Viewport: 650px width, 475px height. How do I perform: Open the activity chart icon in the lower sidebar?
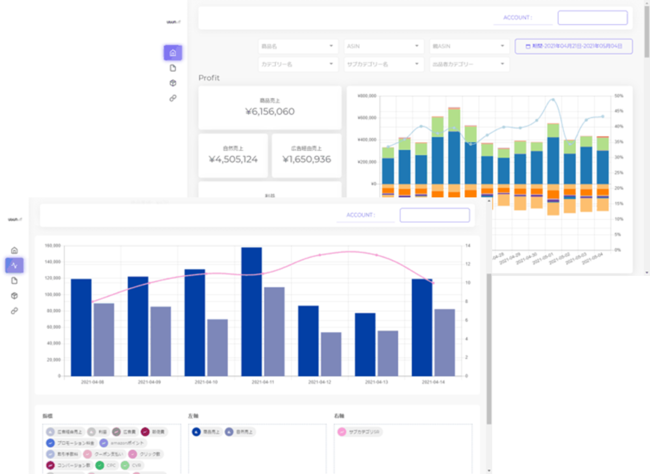pos(14,265)
